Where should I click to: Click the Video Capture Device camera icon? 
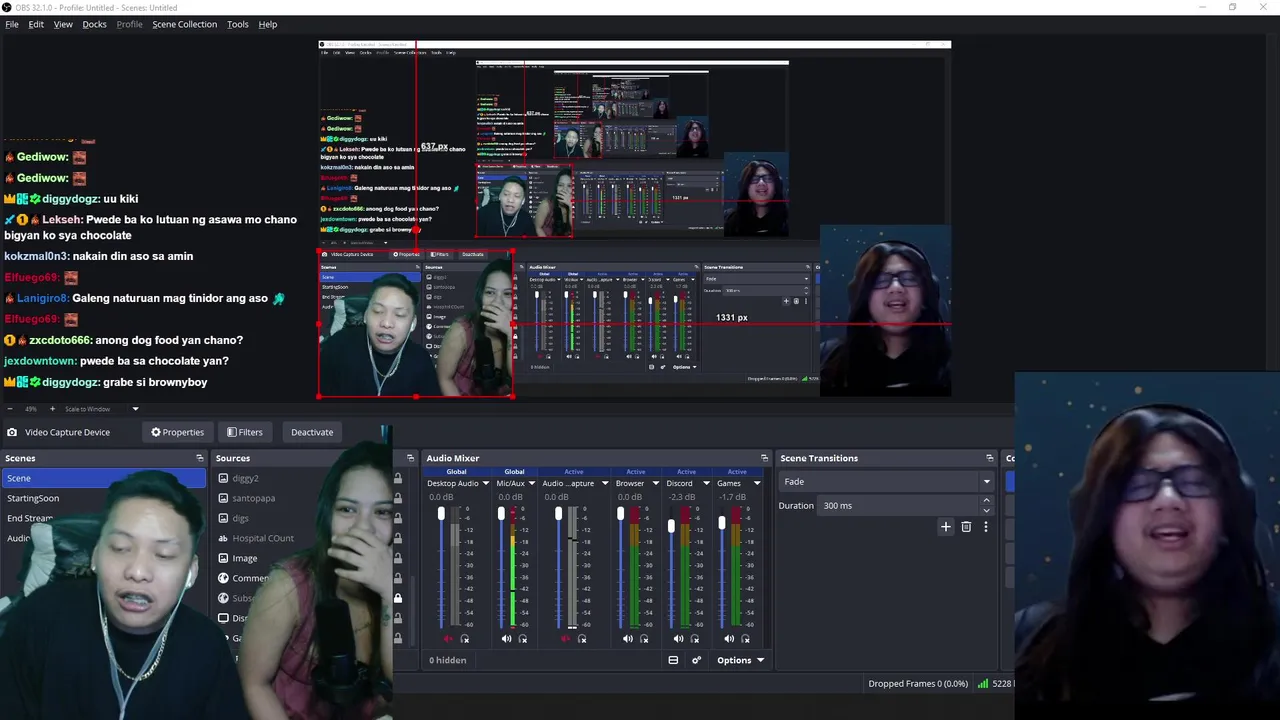(x=12, y=432)
